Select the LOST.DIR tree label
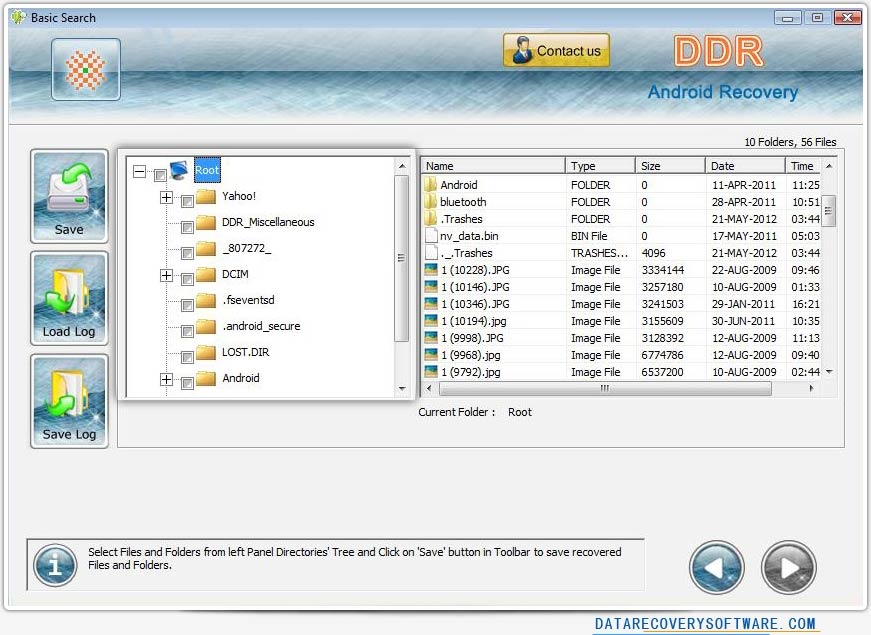Screen dimensions: 871x635 coord(246,352)
